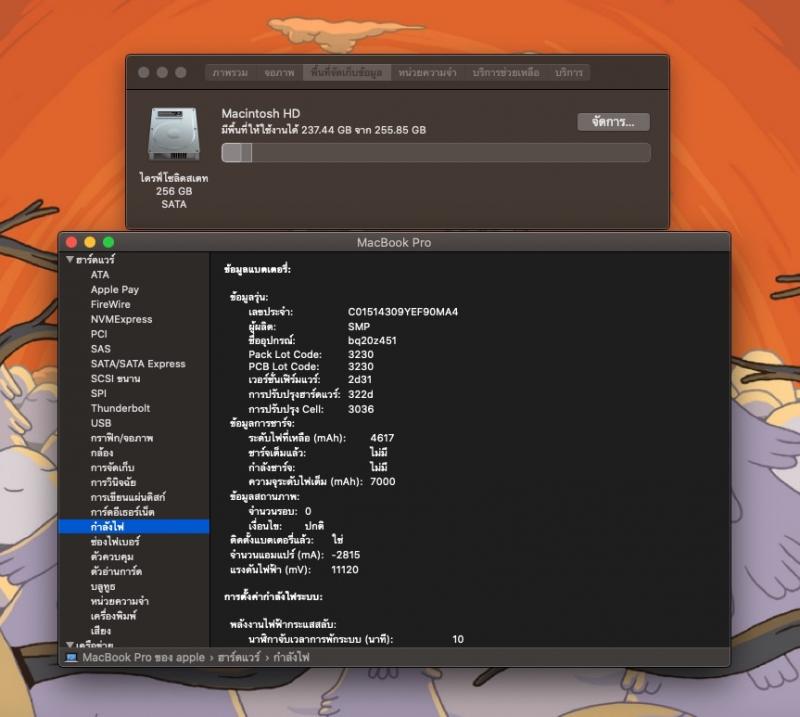Image resolution: width=800 pixels, height=717 pixels.
Task: Open Thunderbolt in the sidebar
Action: click(x=120, y=408)
